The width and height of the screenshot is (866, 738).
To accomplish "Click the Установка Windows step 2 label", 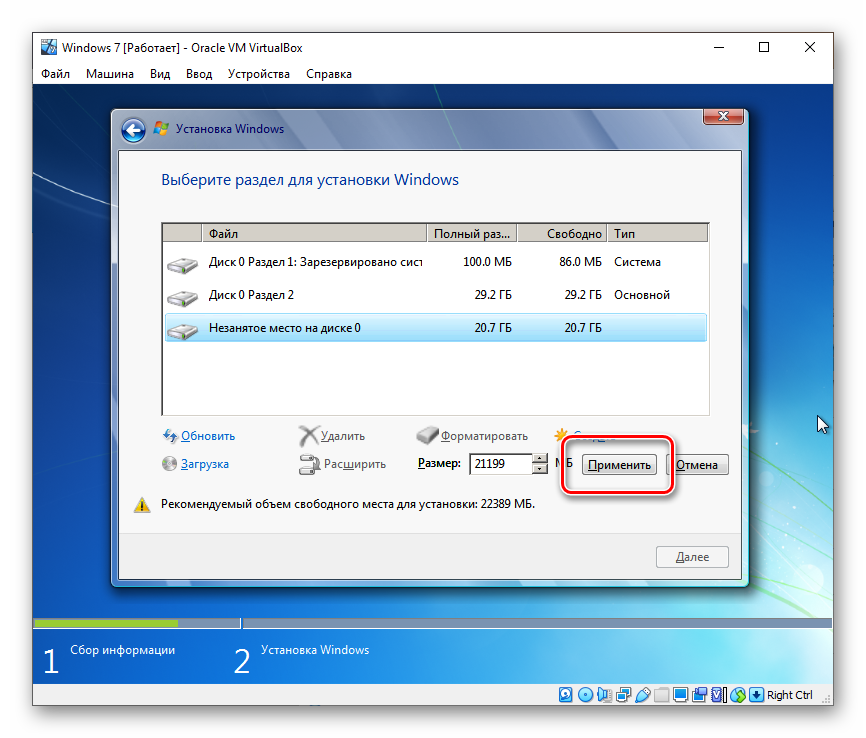I will pyautogui.click(x=315, y=650).
